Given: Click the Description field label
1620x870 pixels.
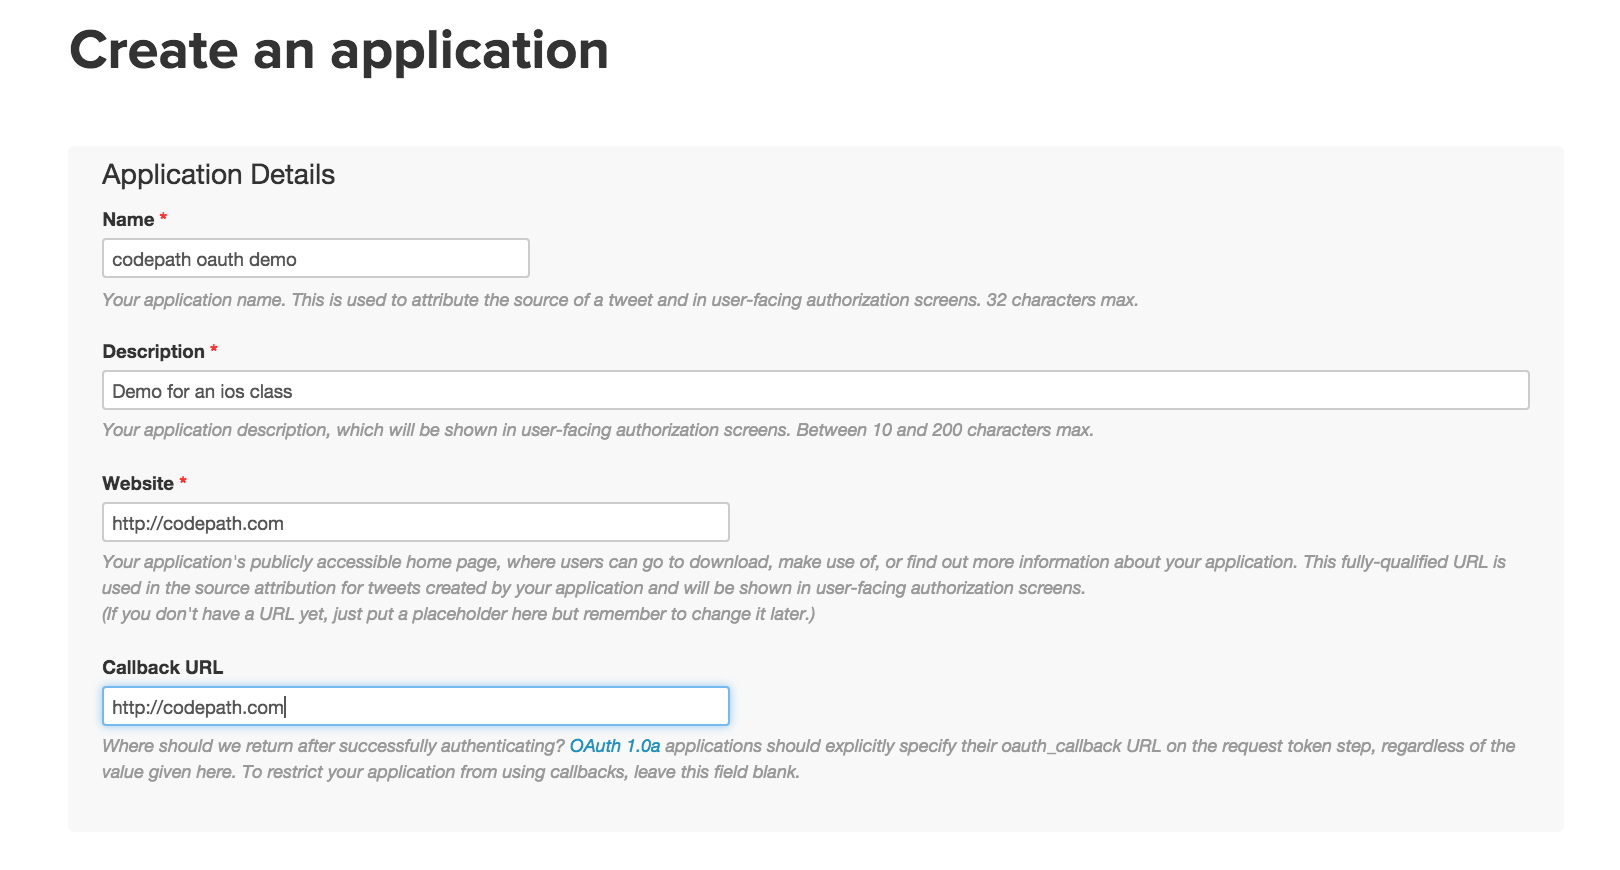Looking at the screenshot, I should click(155, 351).
